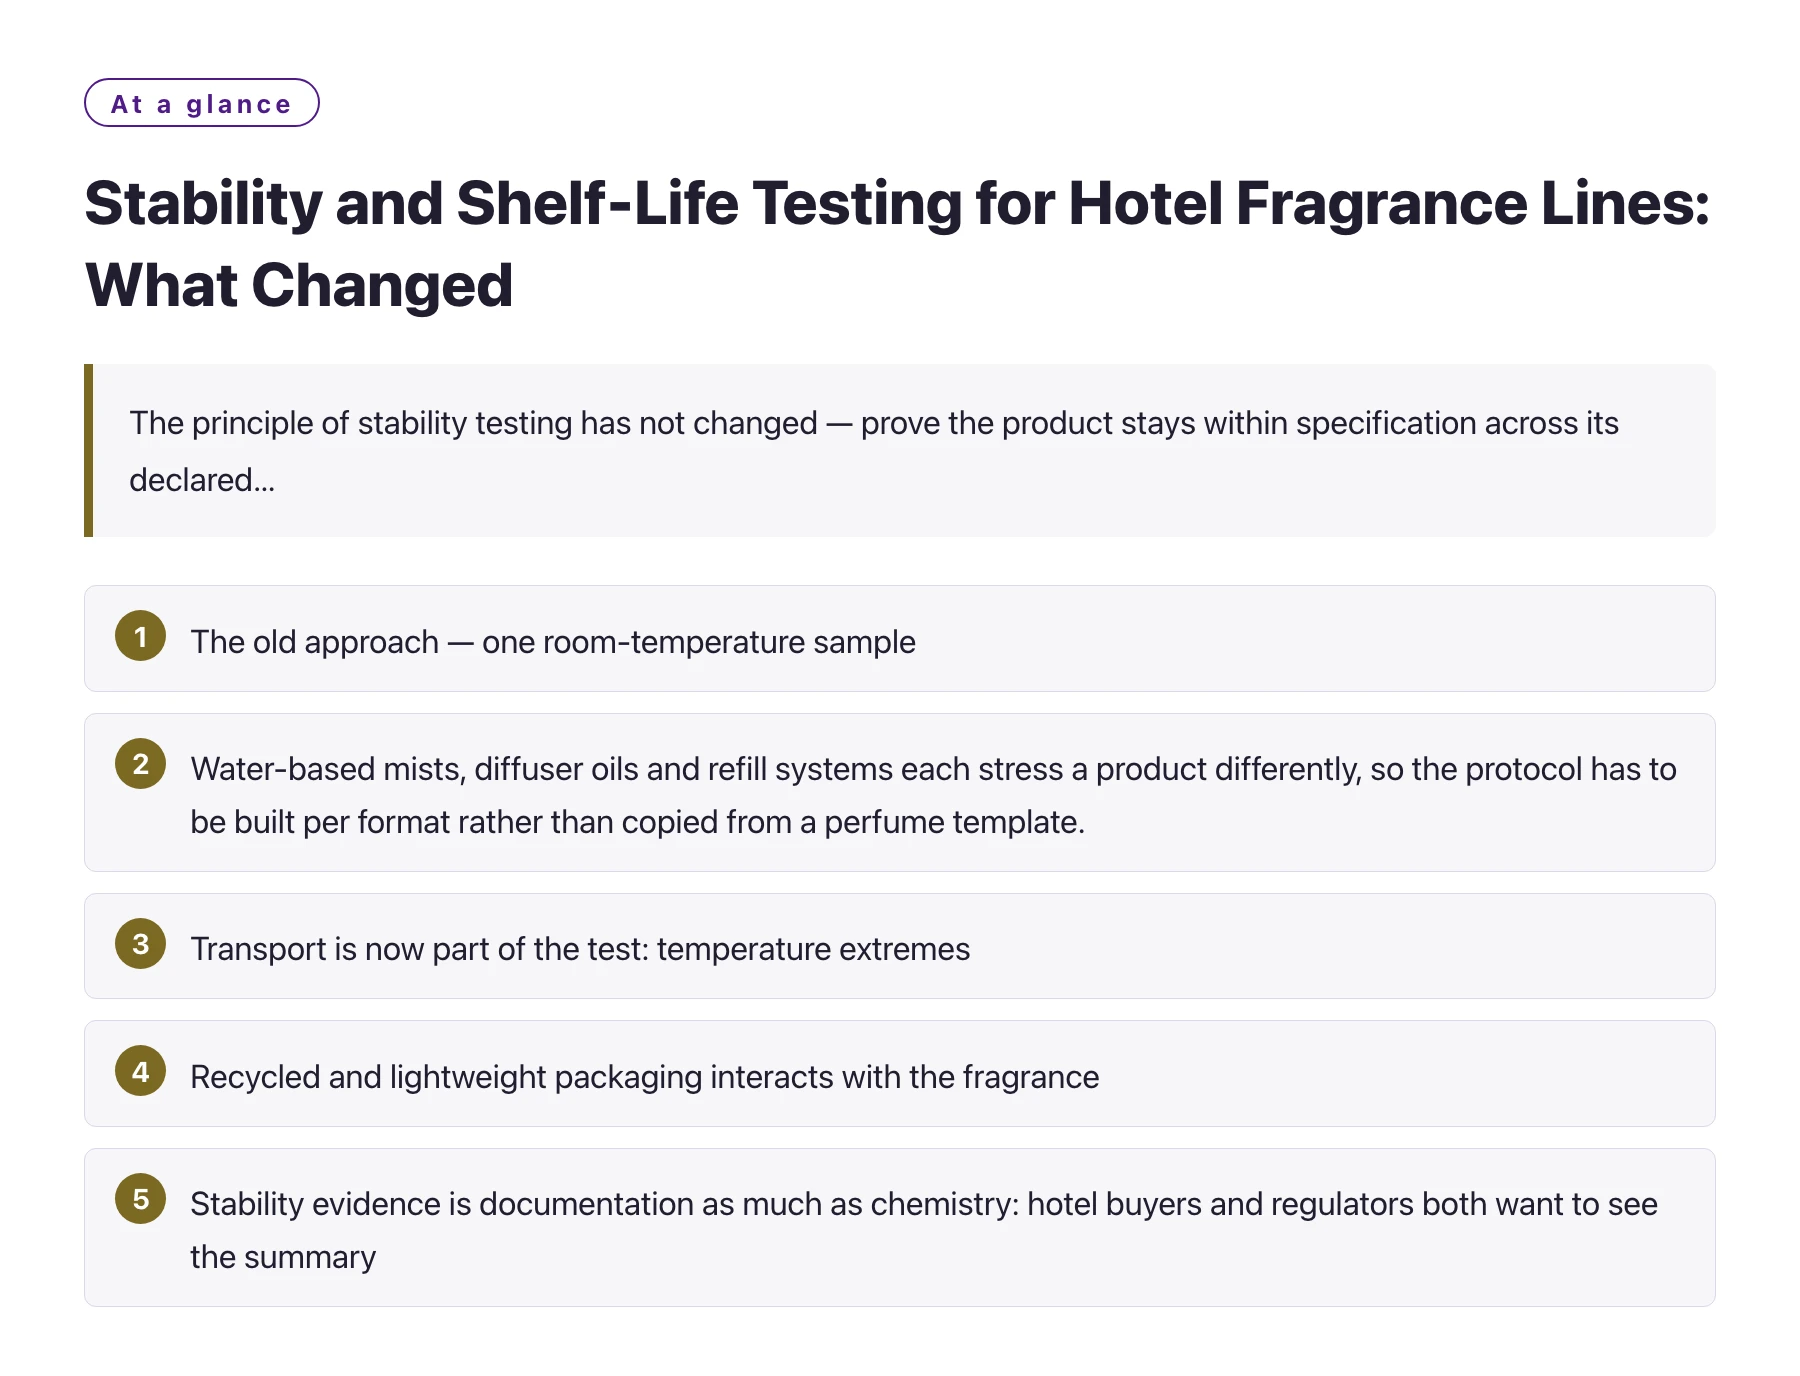
Task: Select the "old approach" list item text
Action: pyautogui.click(x=553, y=642)
